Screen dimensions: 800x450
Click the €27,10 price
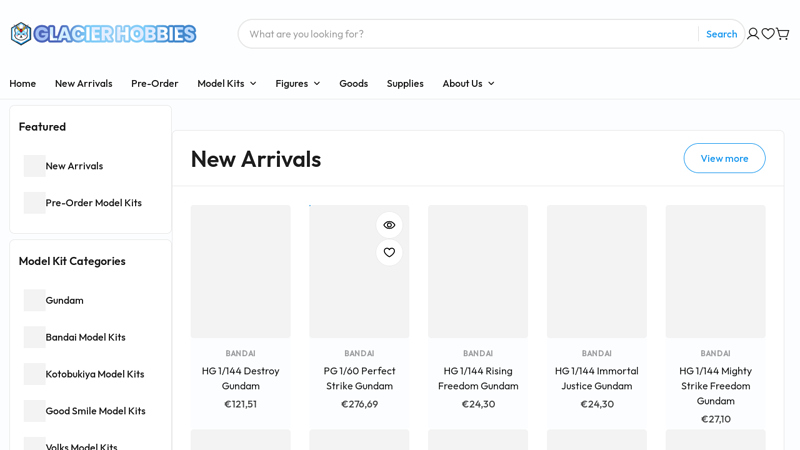(x=715, y=419)
